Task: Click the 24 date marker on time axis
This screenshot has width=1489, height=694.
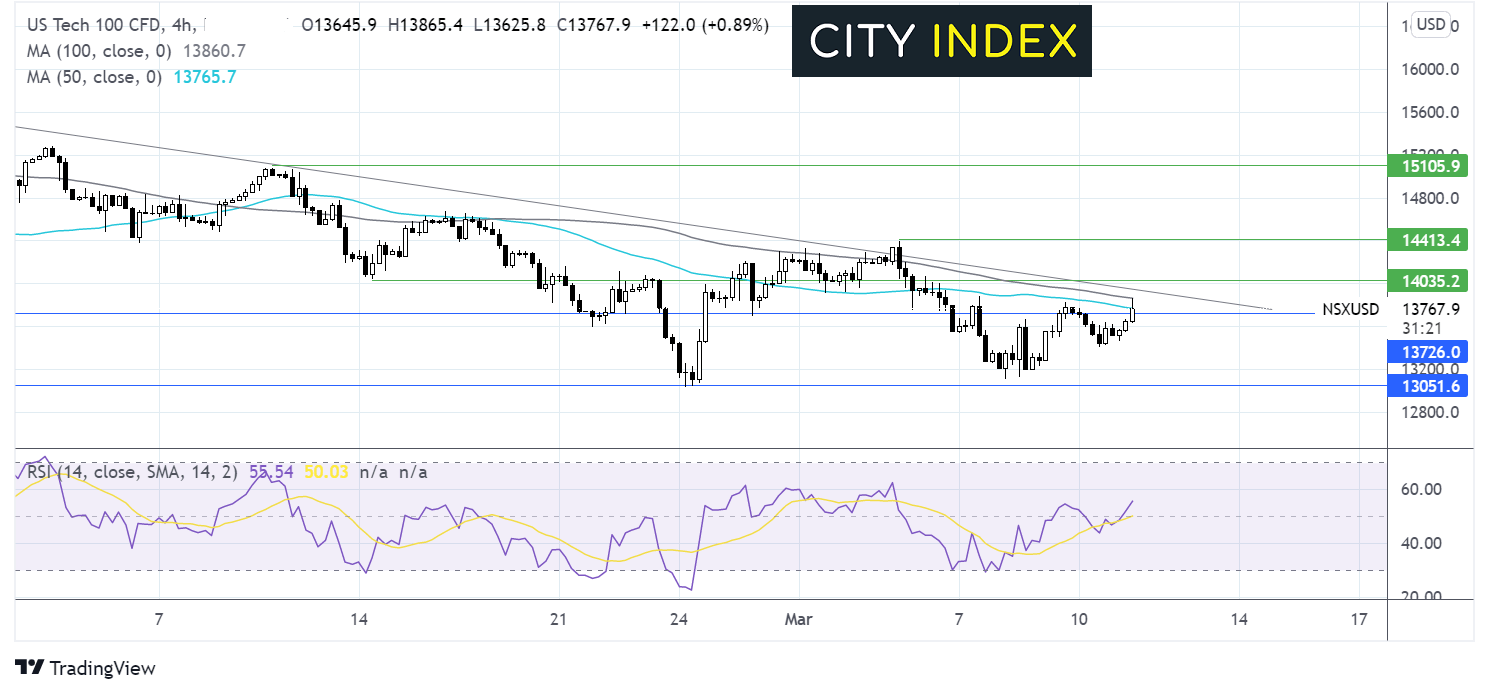Action: coord(679,620)
